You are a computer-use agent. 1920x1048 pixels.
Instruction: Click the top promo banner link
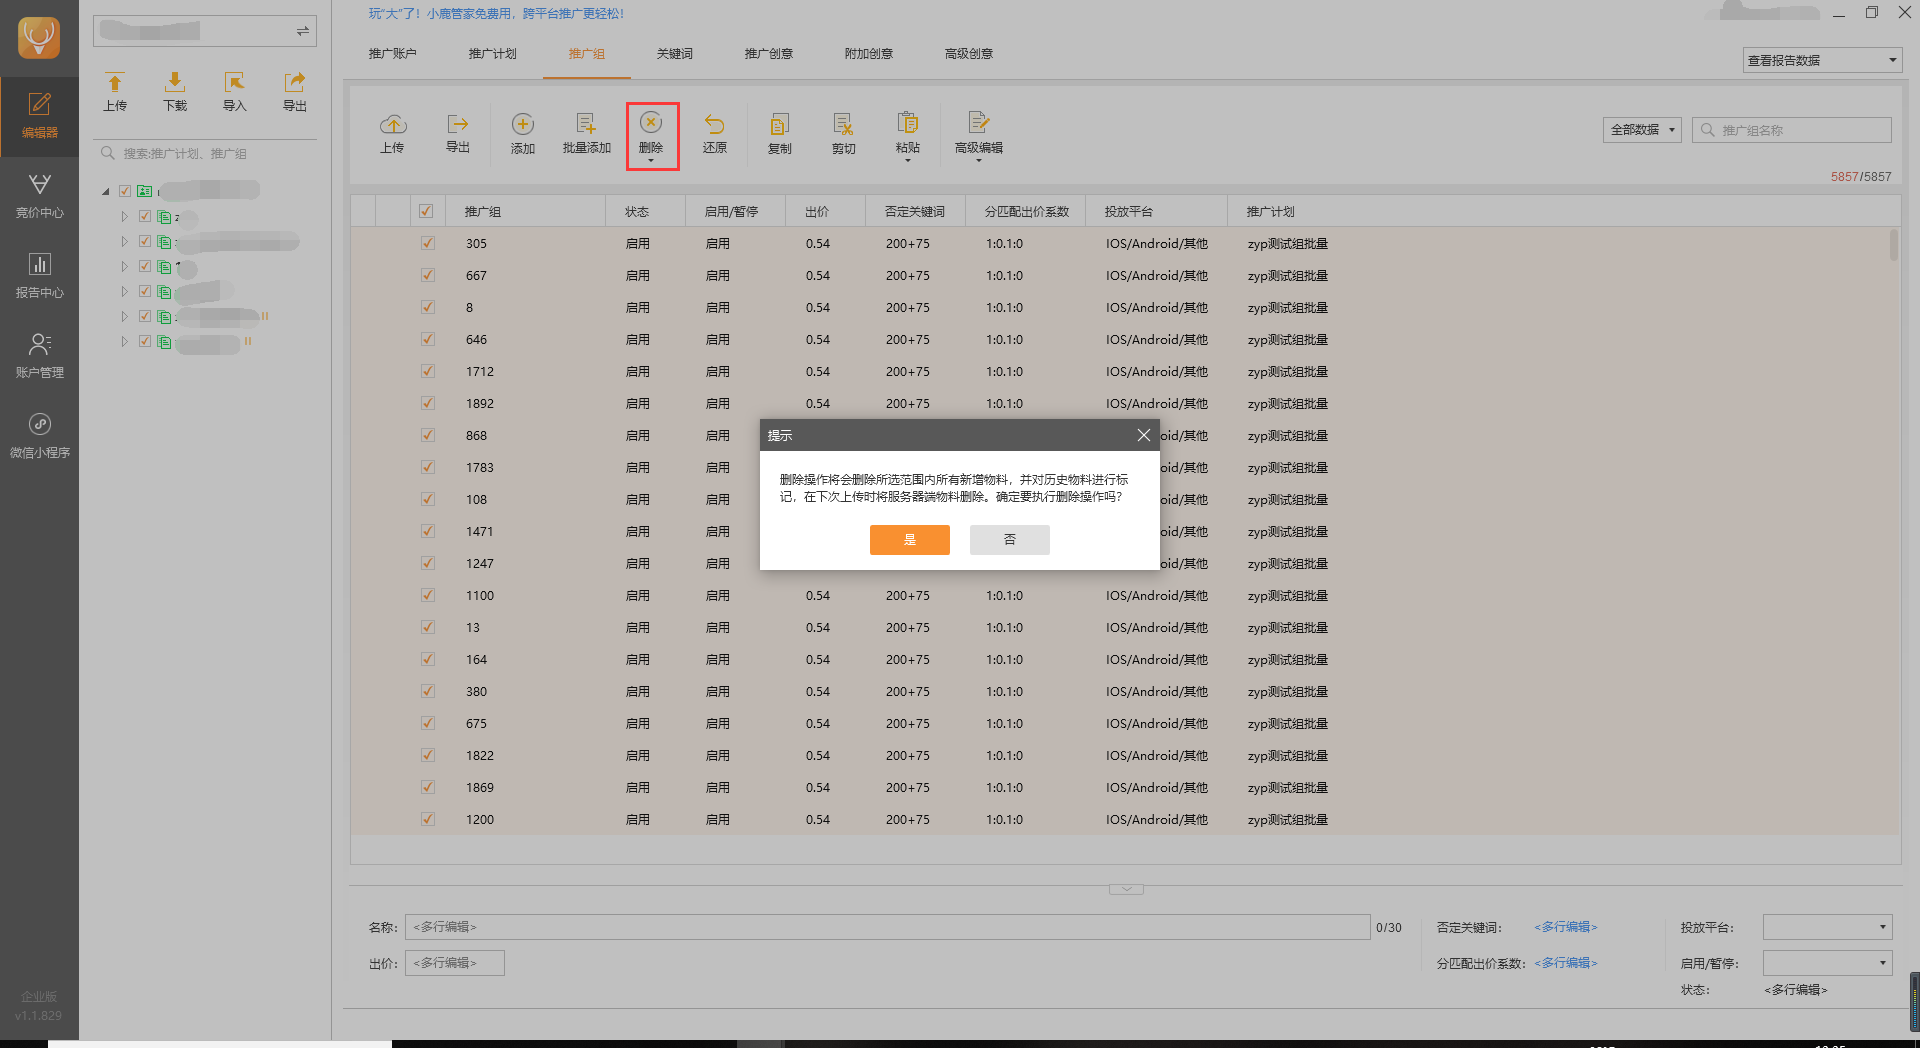[x=496, y=14]
